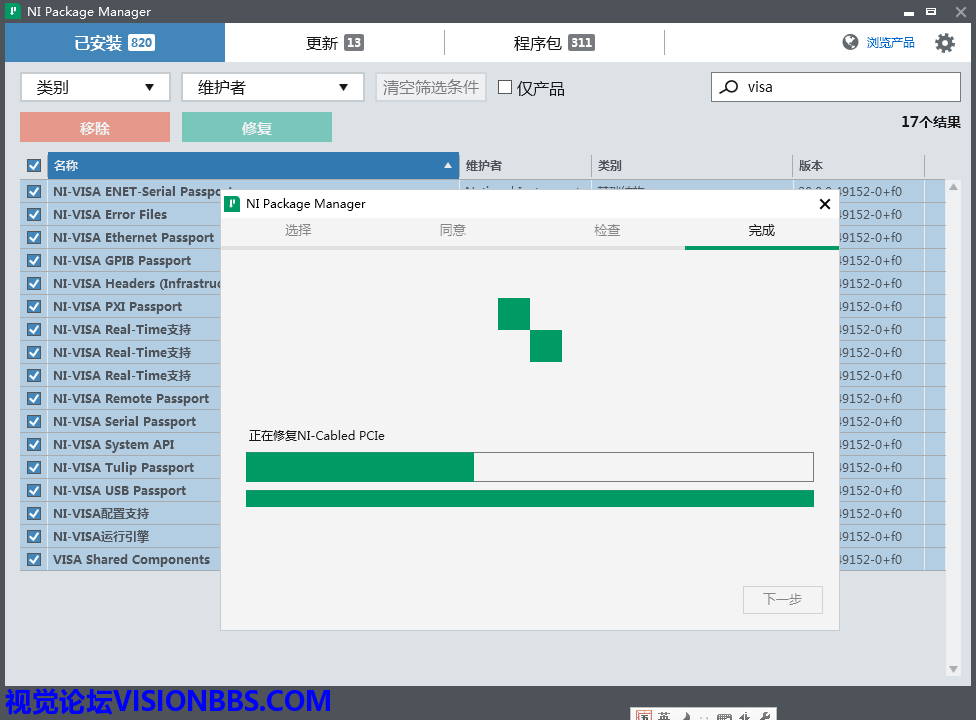Click the globe icon beside 浏览产品

coord(850,42)
